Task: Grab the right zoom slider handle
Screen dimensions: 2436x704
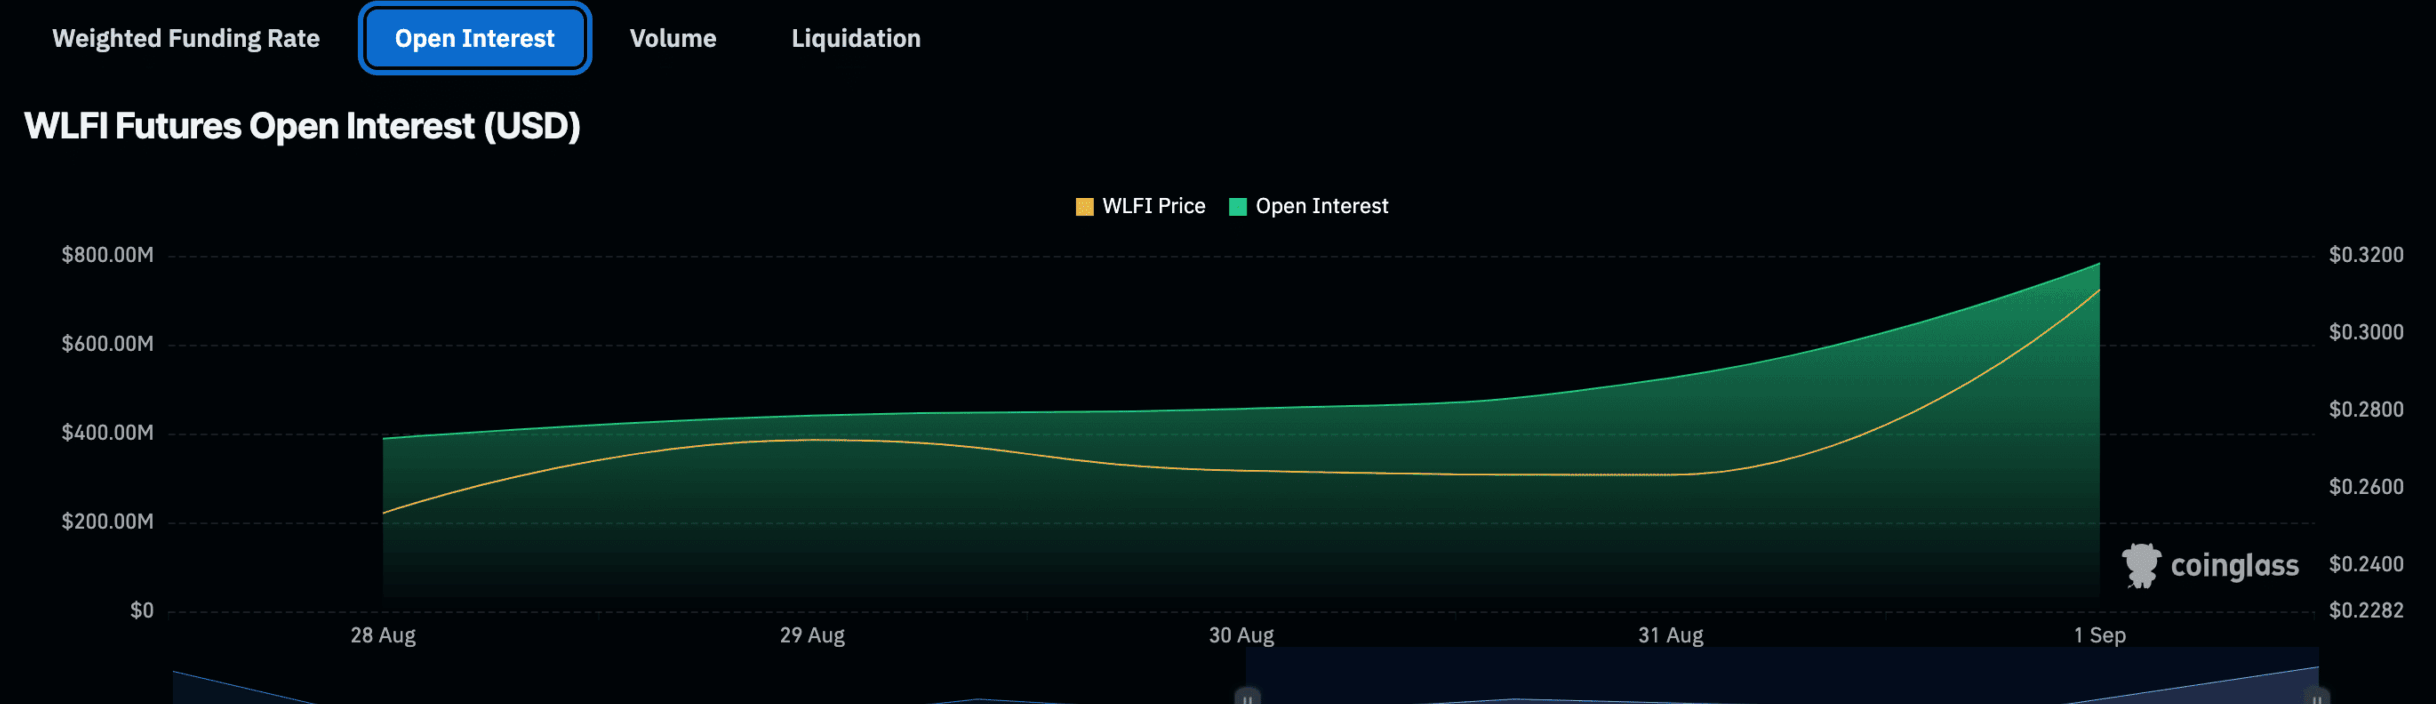Action: [x=2317, y=696]
